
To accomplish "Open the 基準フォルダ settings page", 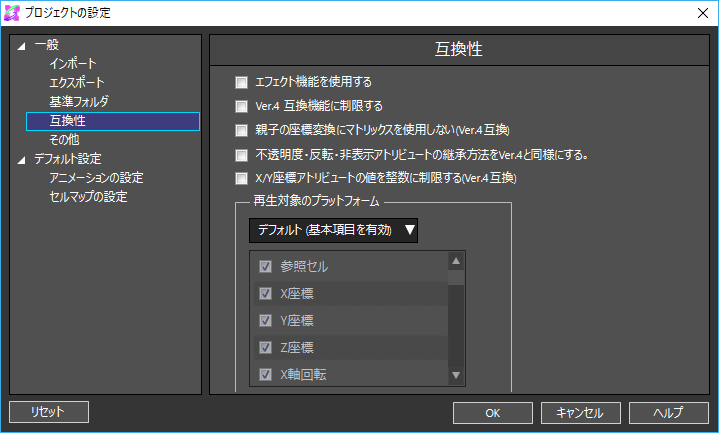I will [x=79, y=101].
